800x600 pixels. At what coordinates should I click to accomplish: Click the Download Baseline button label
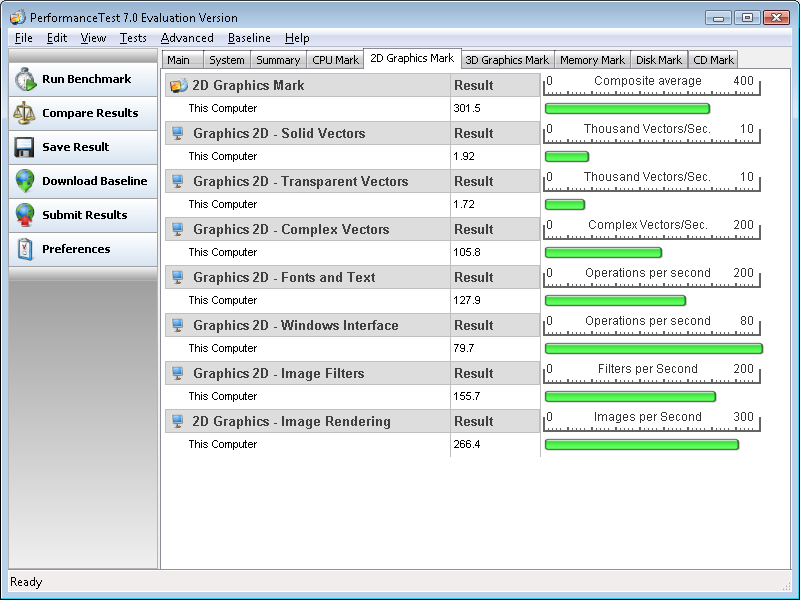95,181
